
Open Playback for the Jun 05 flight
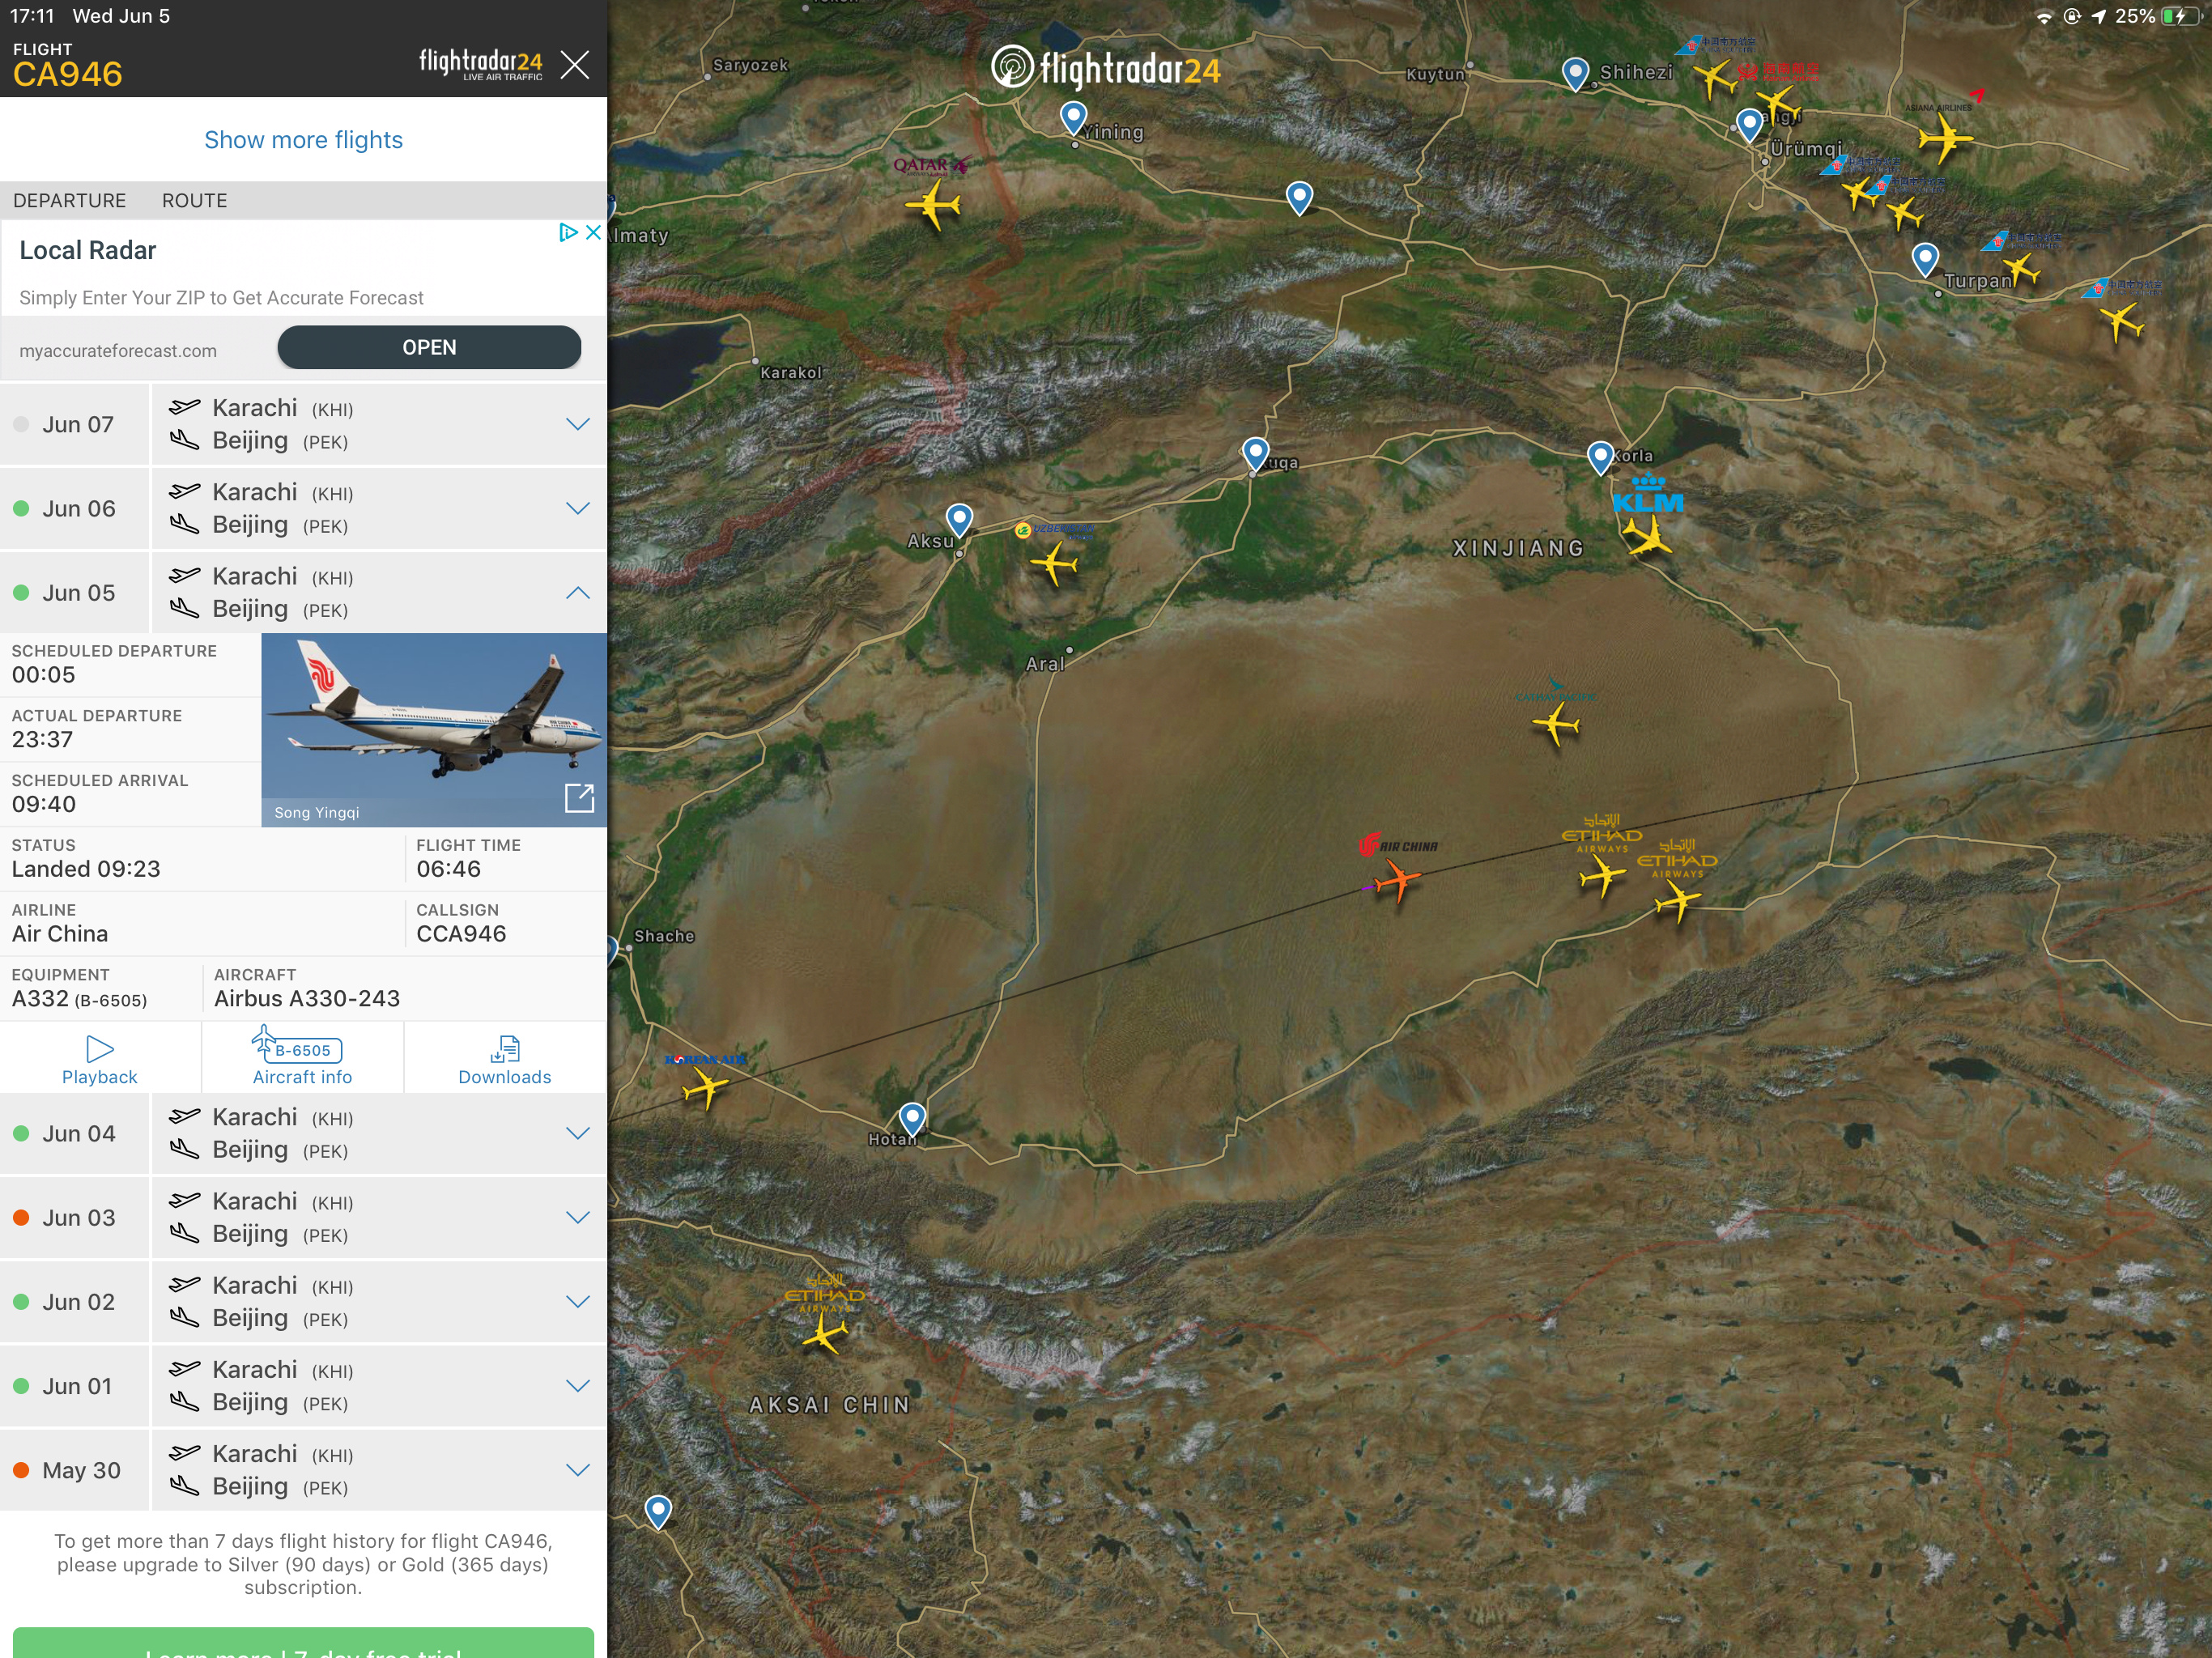point(100,1059)
